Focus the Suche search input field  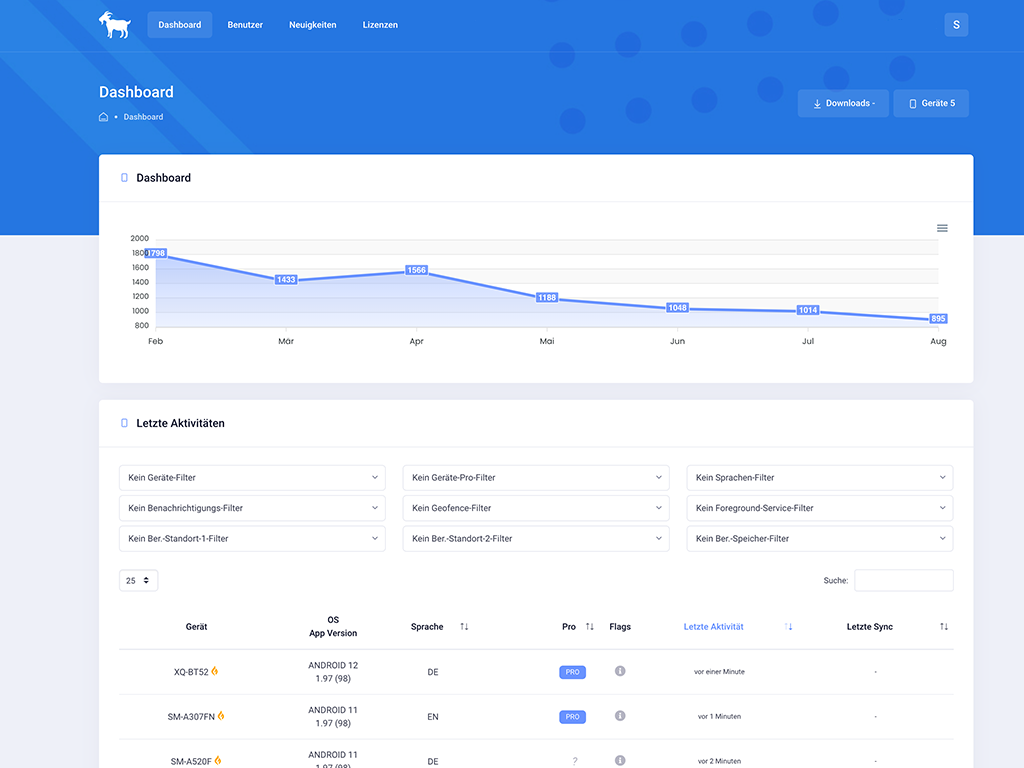point(903,581)
